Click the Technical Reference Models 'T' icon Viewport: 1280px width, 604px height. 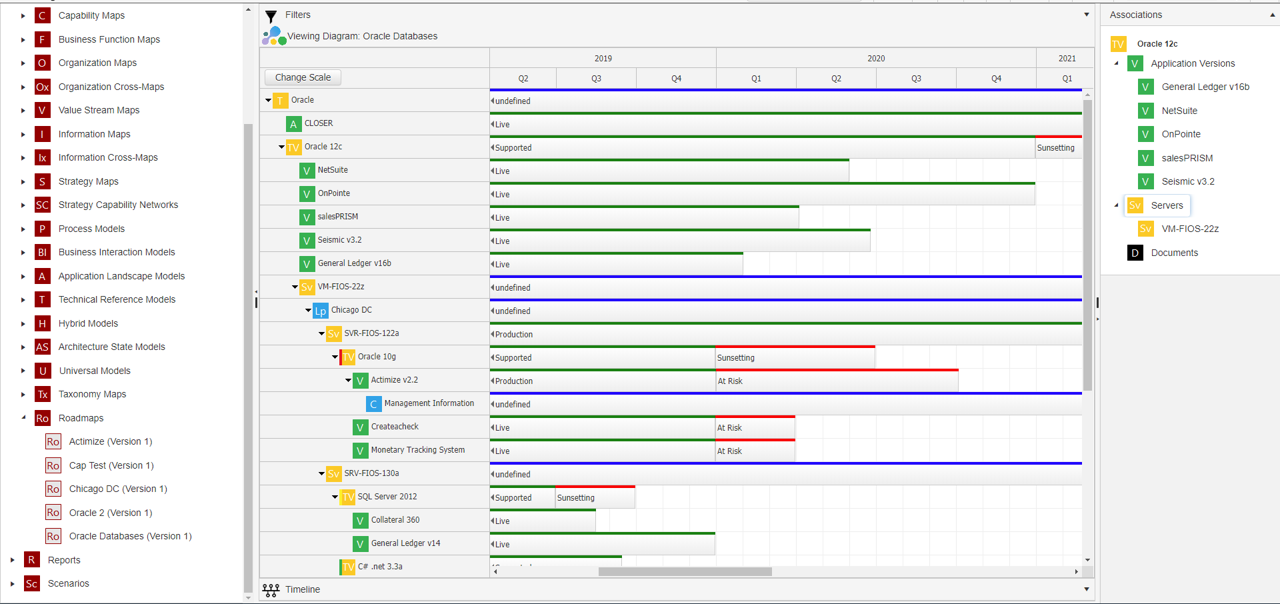tap(42, 299)
